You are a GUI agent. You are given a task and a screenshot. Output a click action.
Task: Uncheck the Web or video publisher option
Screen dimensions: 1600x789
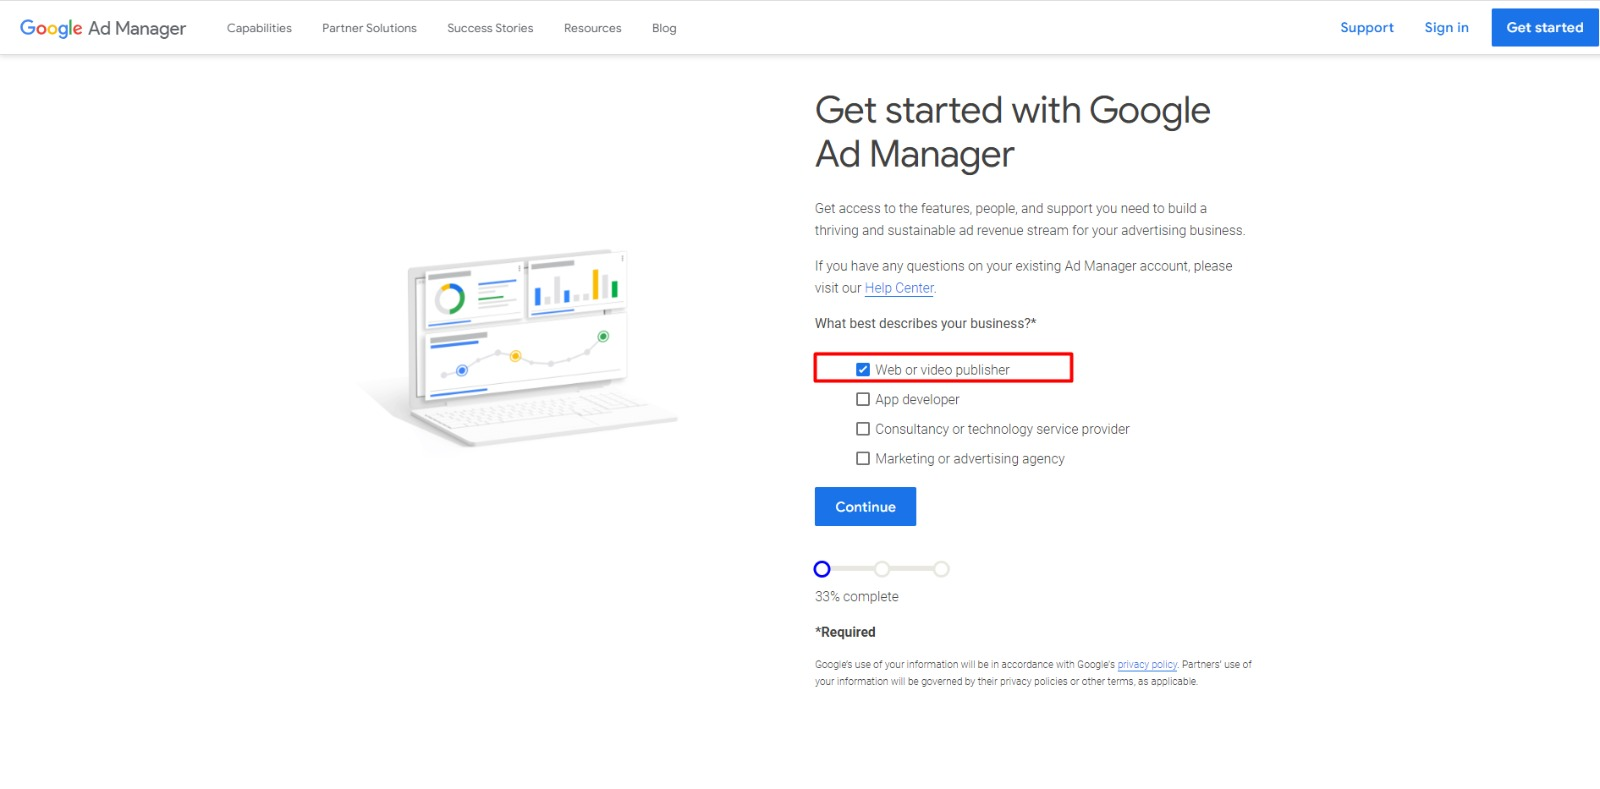click(863, 369)
